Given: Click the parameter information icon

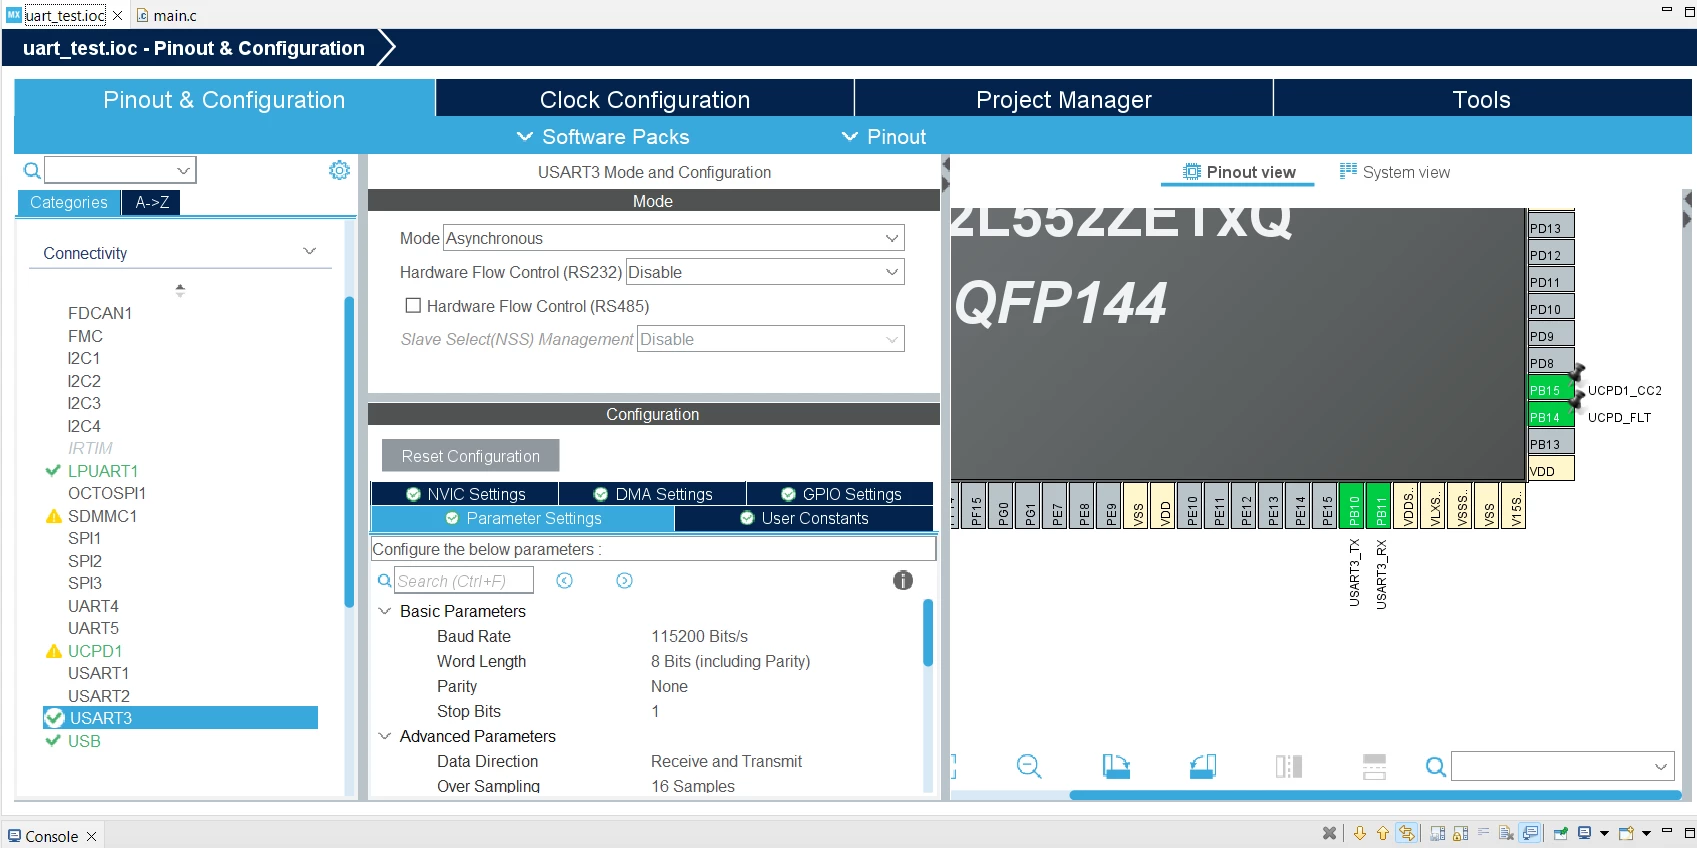Looking at the screenshot, I should [903, 580].
